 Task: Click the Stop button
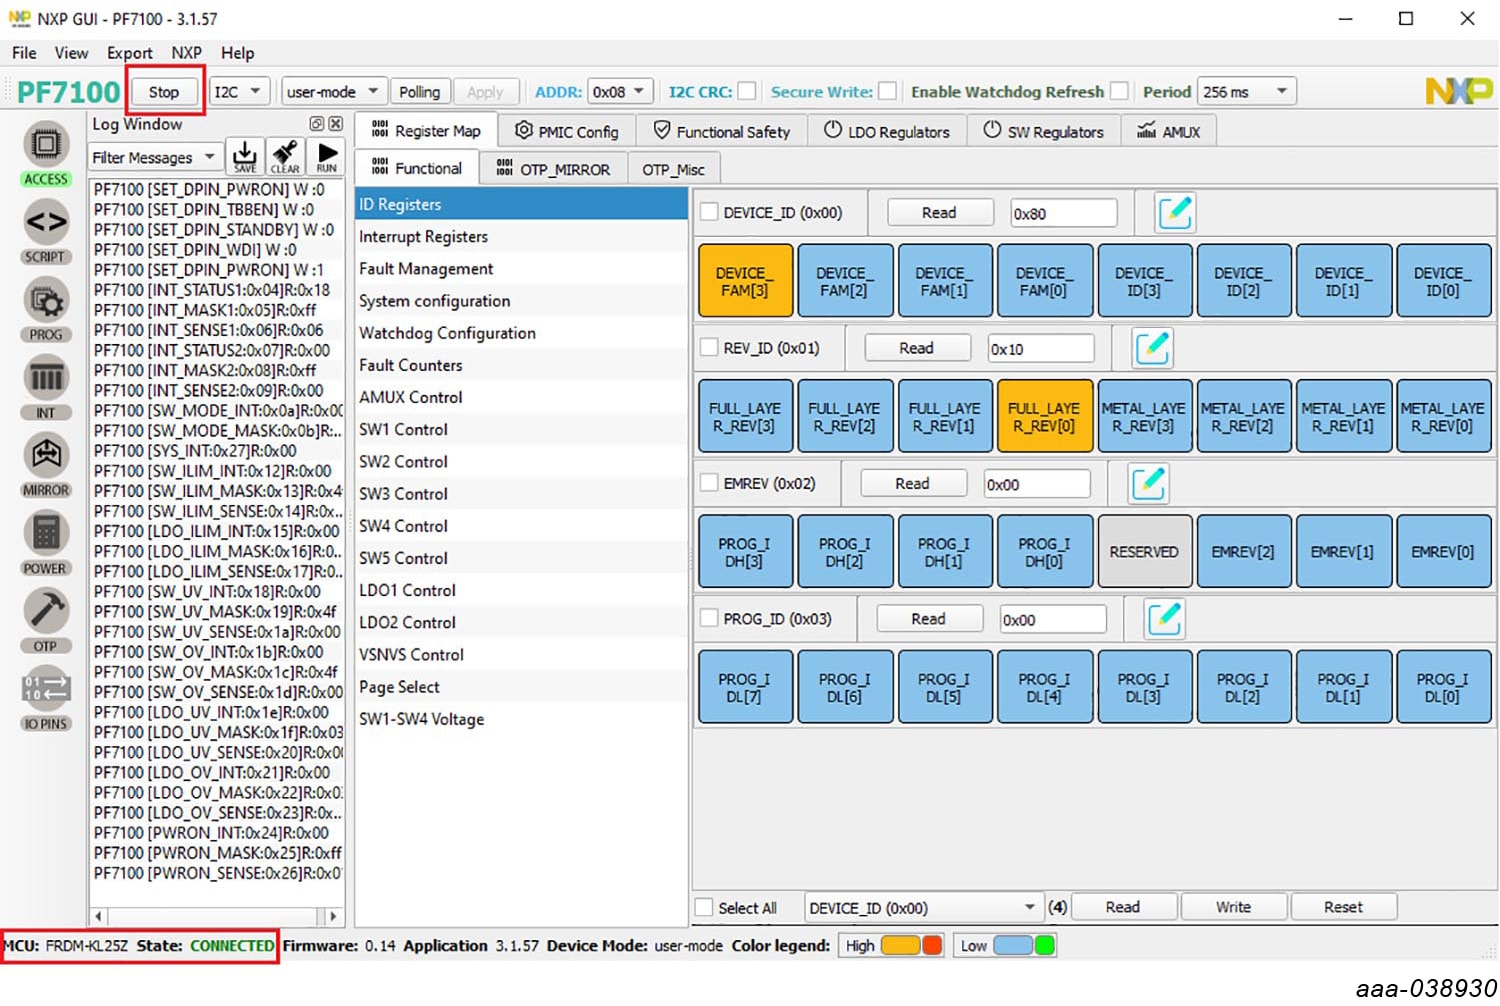click(x=164, y=92)
